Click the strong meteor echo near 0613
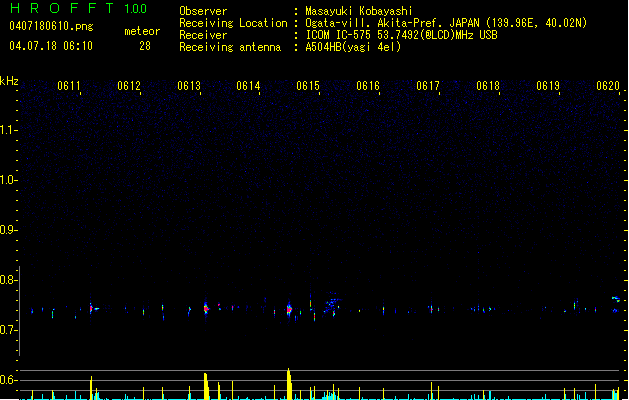The image size is (629, 400). (206, 308)
